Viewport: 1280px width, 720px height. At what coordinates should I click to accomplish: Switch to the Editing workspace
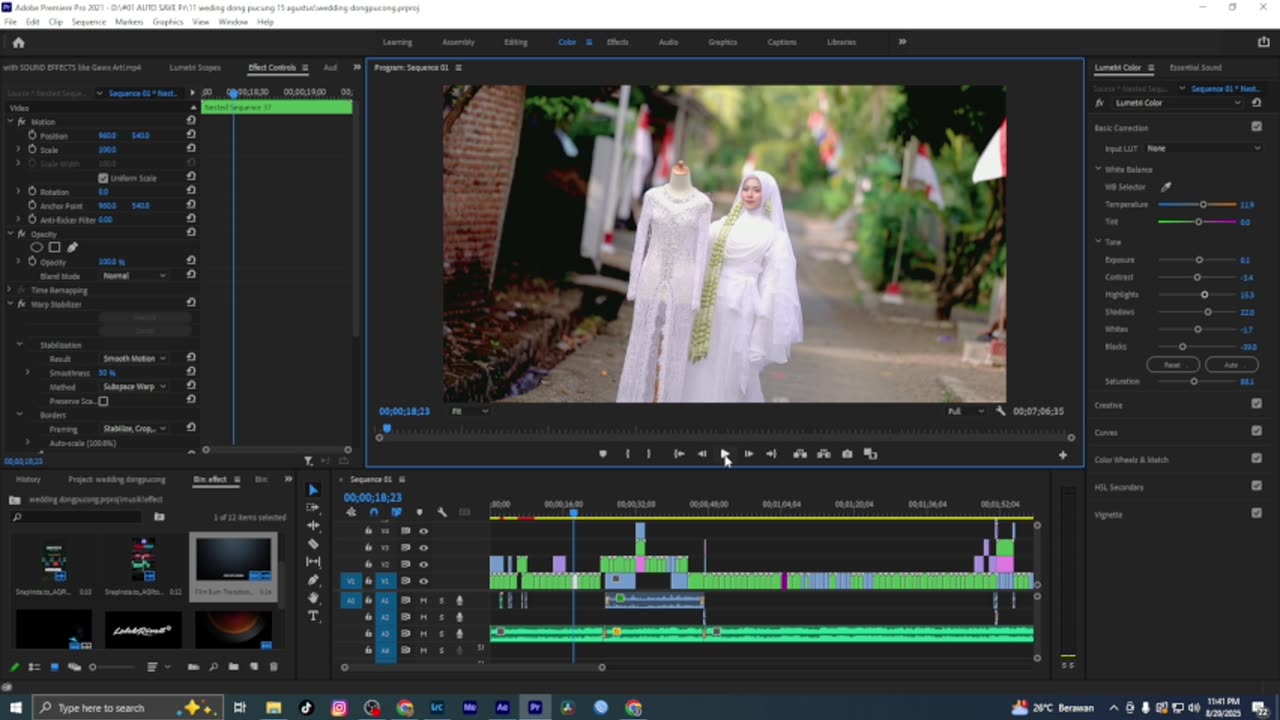[x=516, y=42]
